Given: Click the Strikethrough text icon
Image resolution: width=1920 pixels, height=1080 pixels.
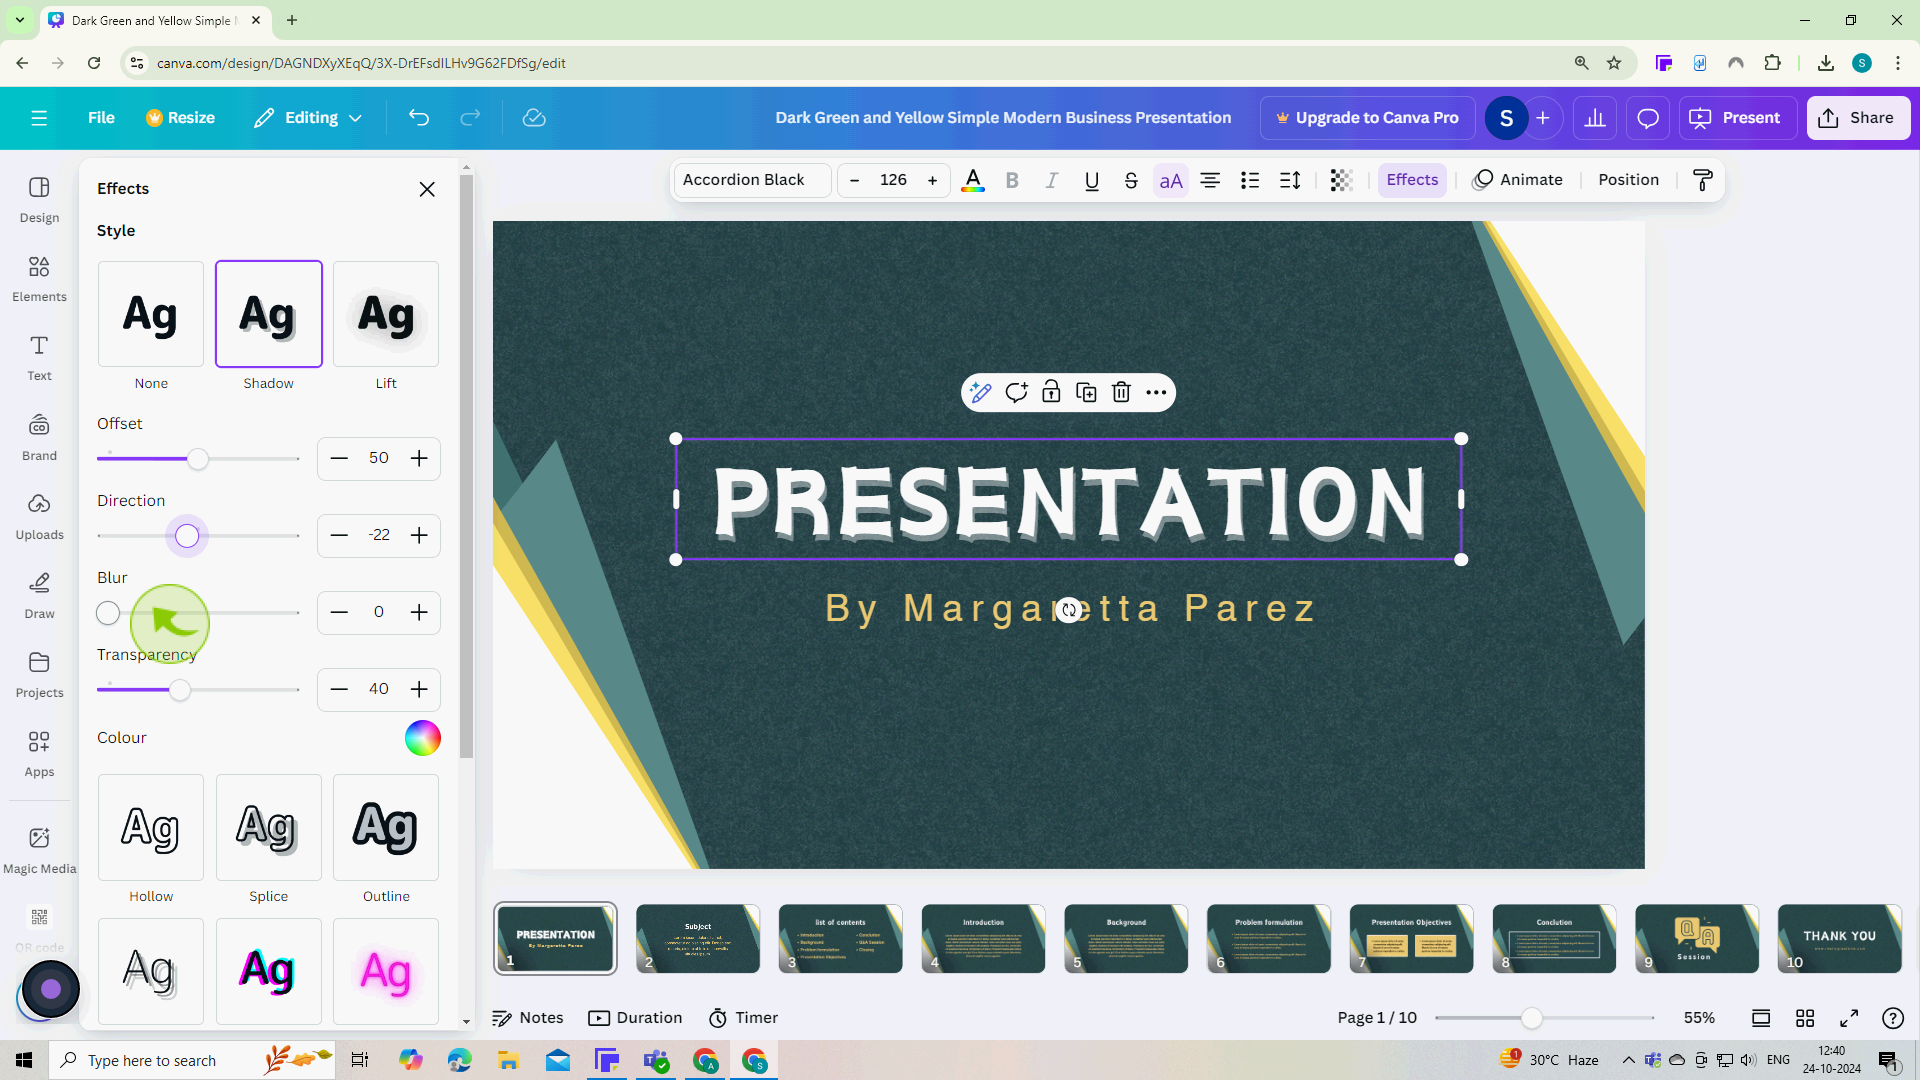Looking at the screenshot, I should [x=1130, y=179].
